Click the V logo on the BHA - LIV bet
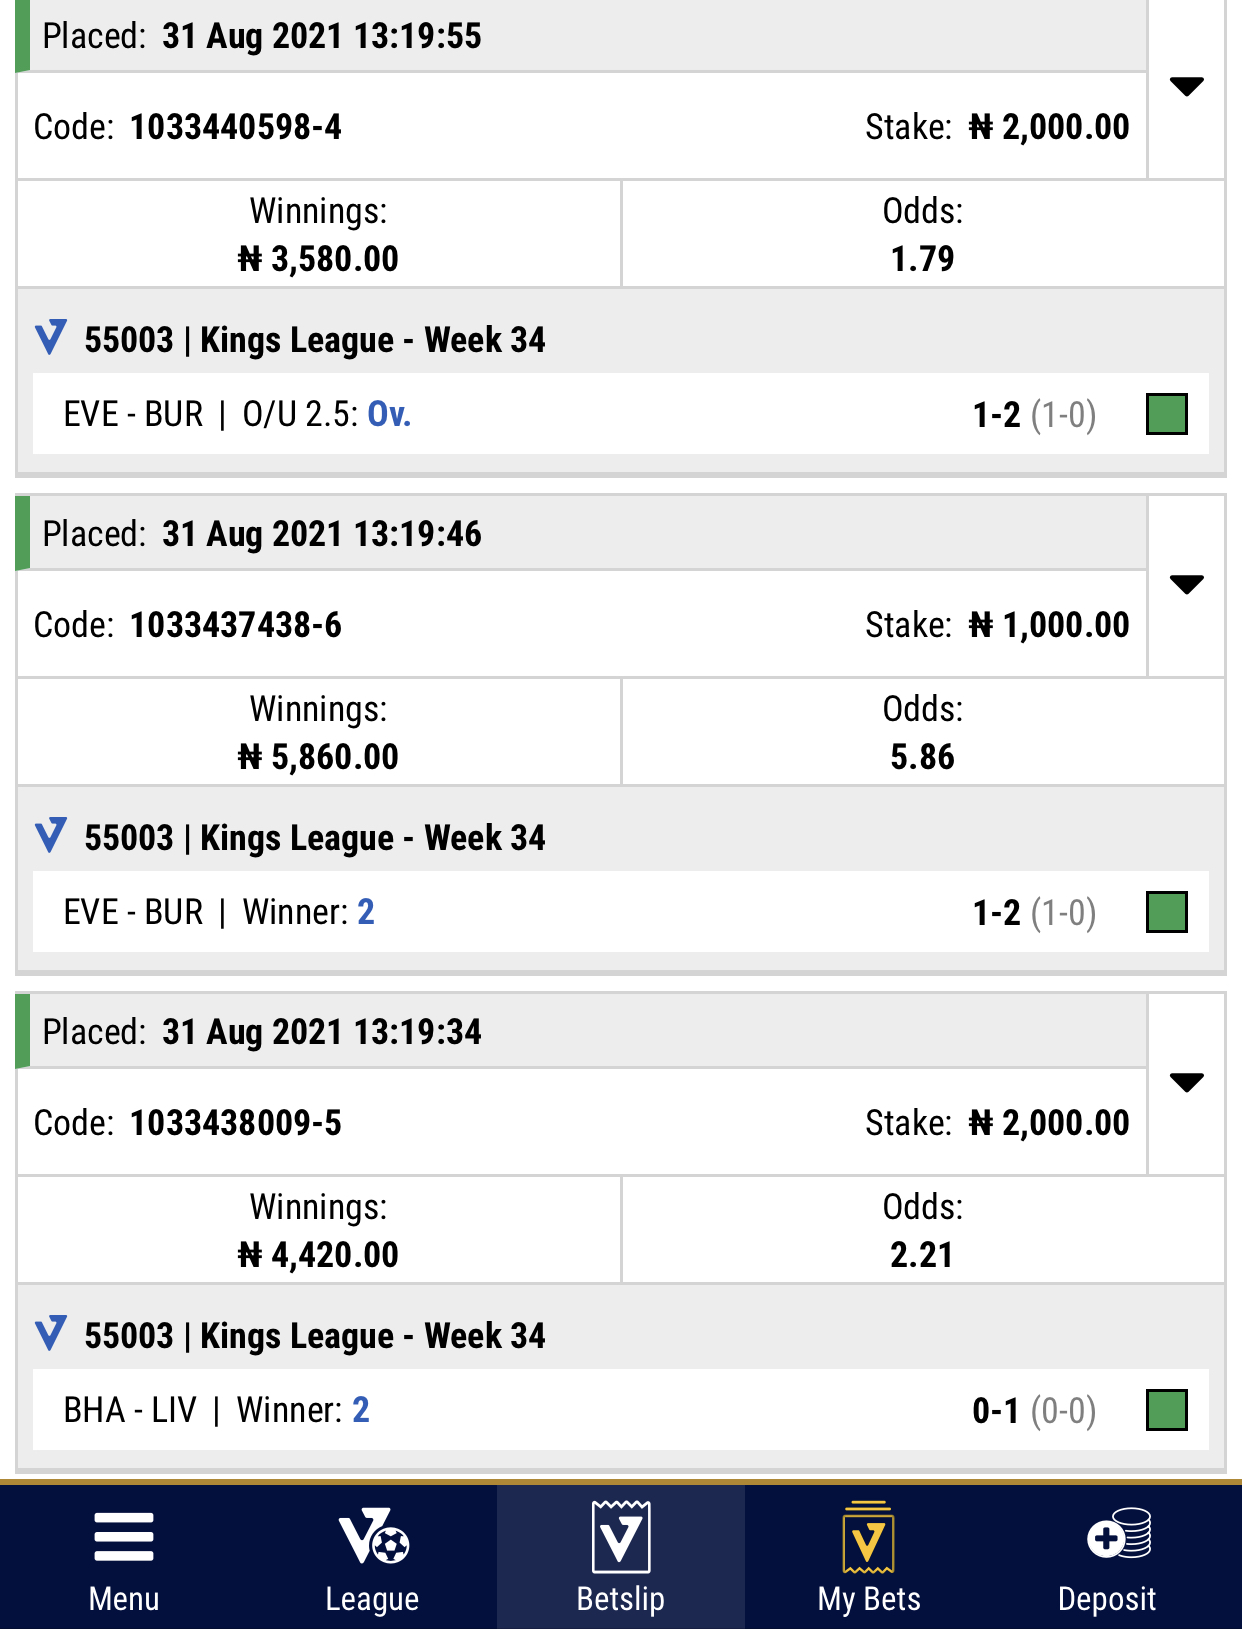 click(49, 1335)
